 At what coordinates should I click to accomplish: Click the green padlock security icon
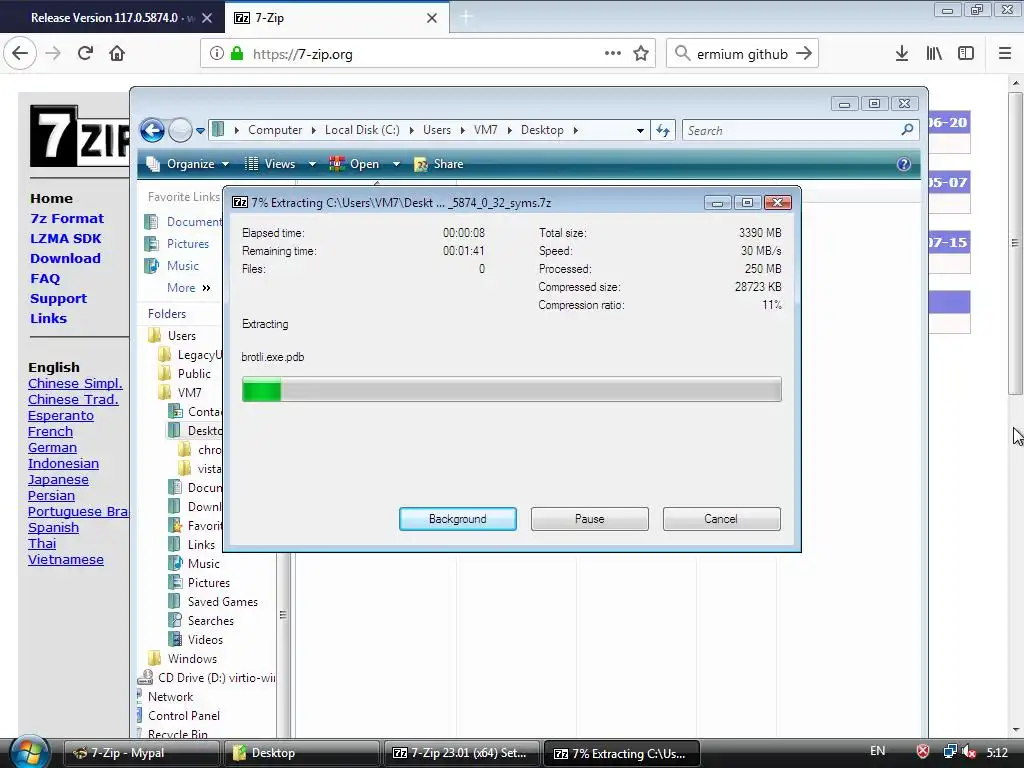pos(237,54)
